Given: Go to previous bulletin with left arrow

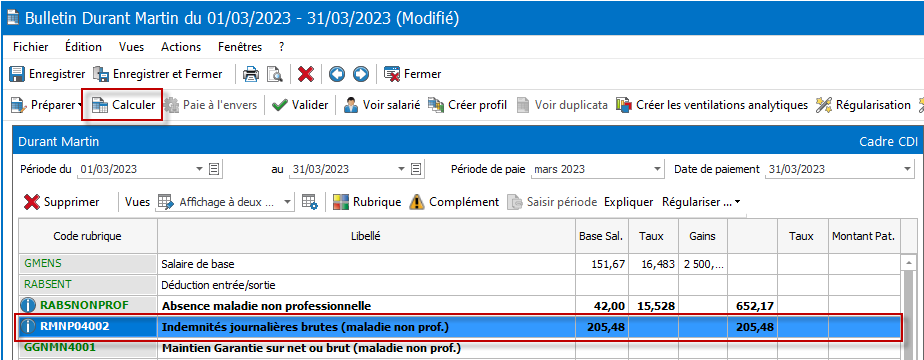Looking at the screenshot, I should pyautogui.click(x=336, y=74).
